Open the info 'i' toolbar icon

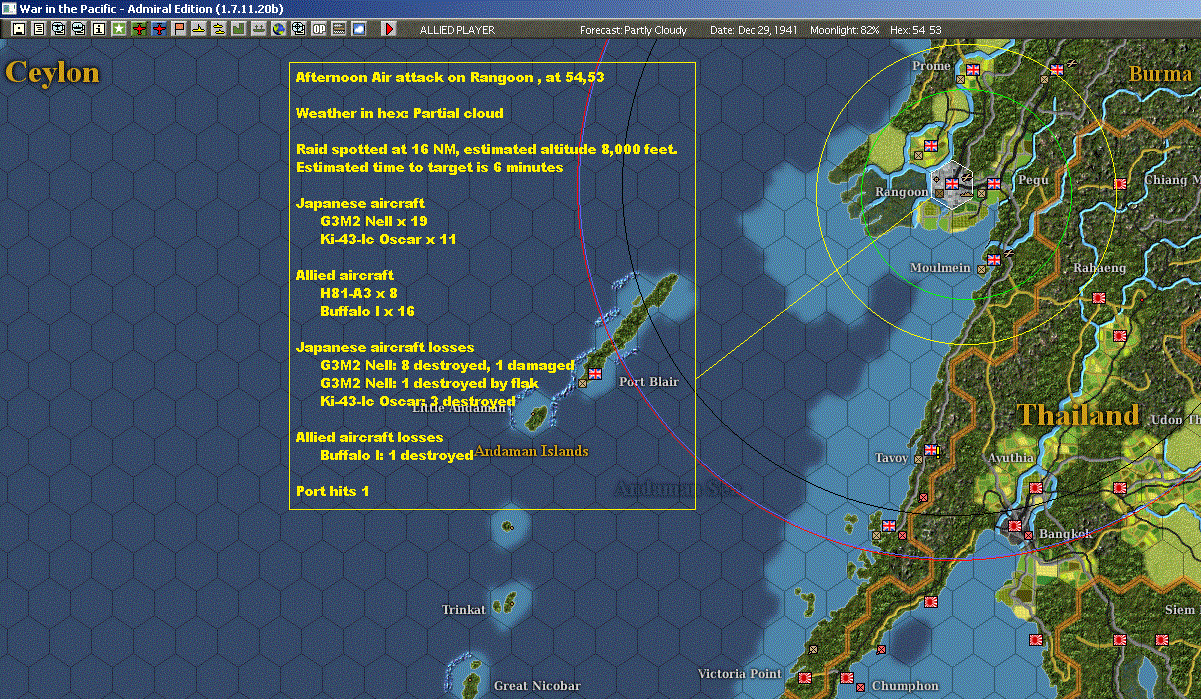(x=98, y=29)
